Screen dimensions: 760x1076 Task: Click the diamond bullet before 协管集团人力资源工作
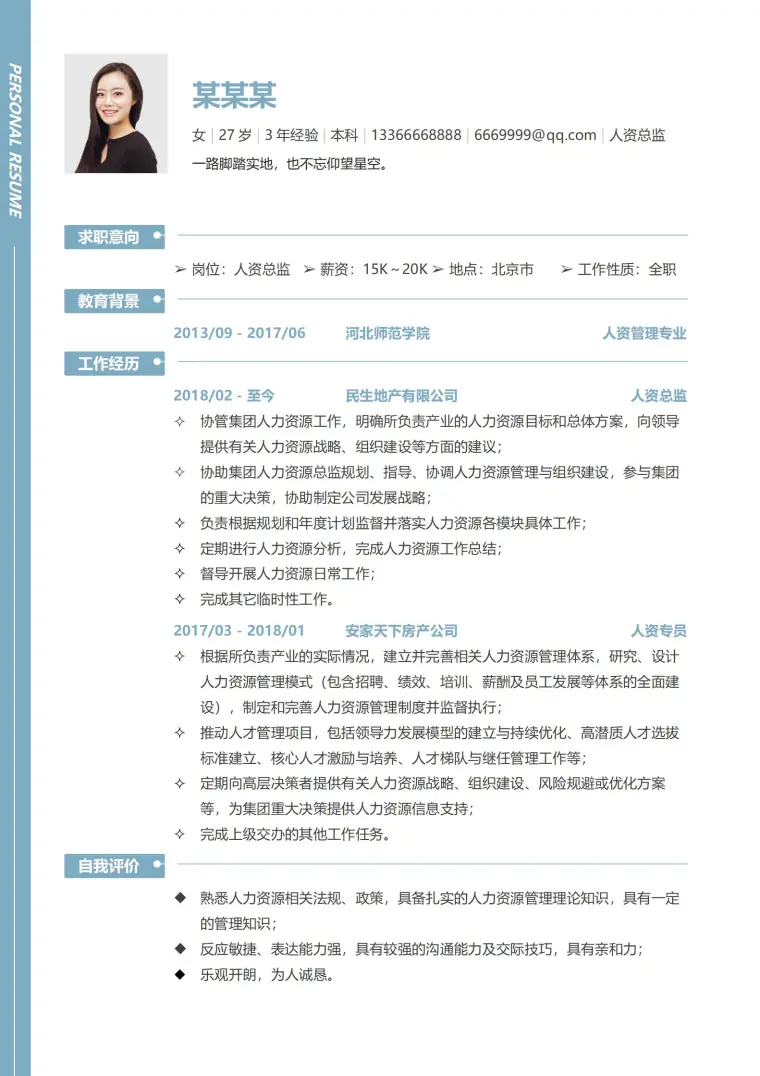click(180, 421)
